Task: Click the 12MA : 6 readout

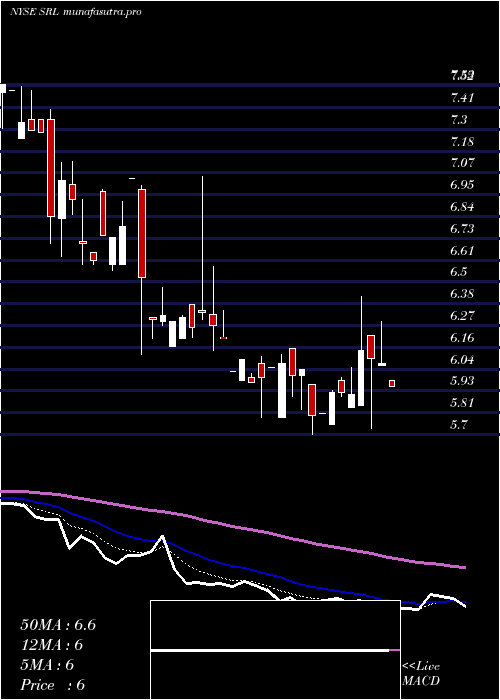Action: [52, 645]
